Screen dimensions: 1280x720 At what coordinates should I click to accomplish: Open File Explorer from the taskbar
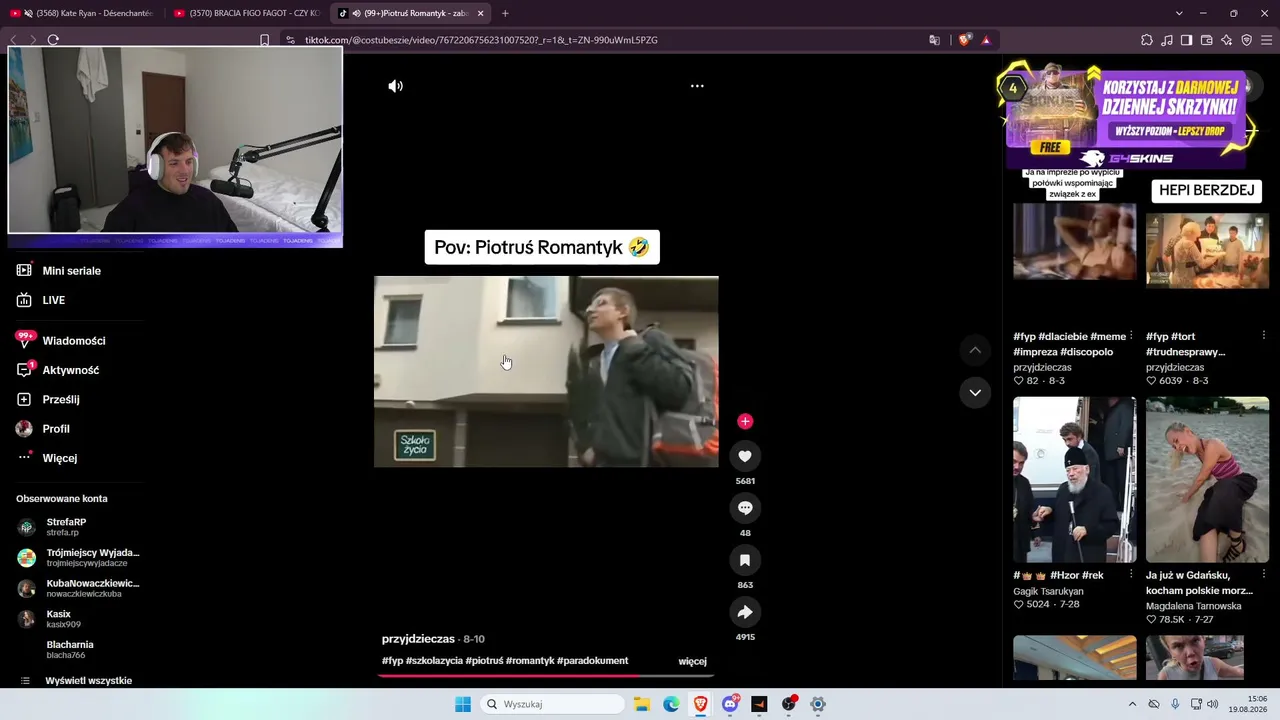click(642, 704)
